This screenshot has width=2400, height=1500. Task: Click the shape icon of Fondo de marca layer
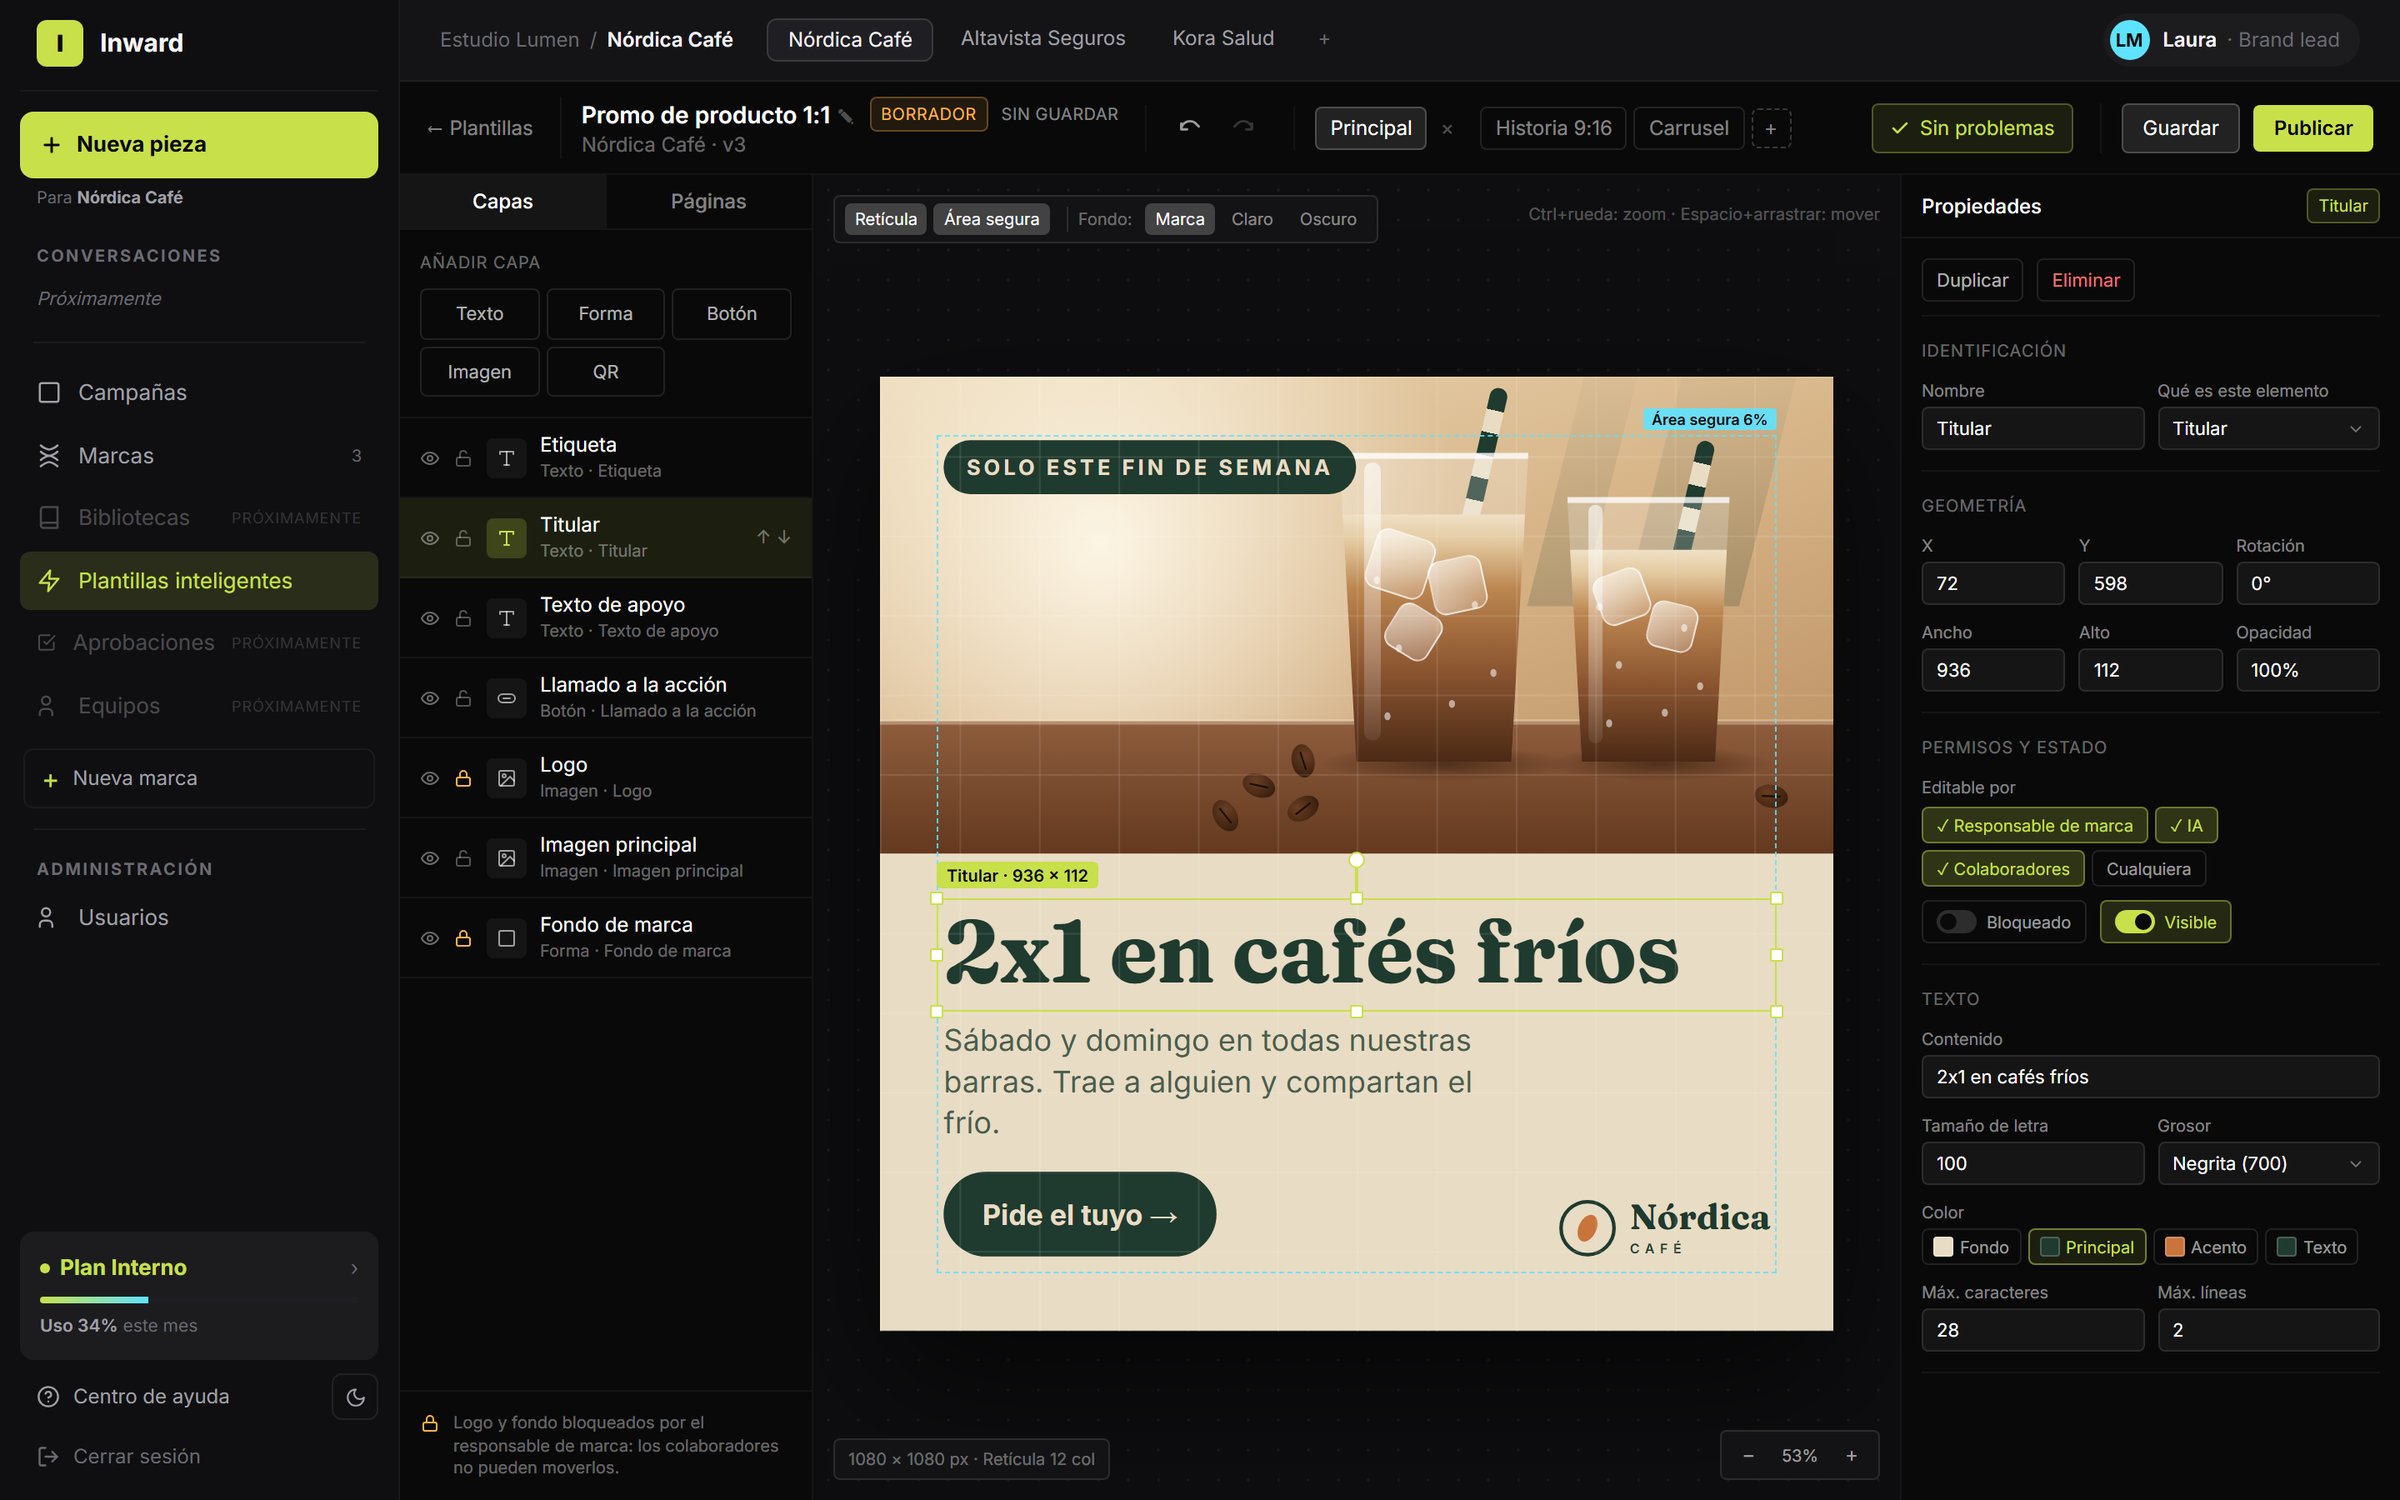pos(506,938)
